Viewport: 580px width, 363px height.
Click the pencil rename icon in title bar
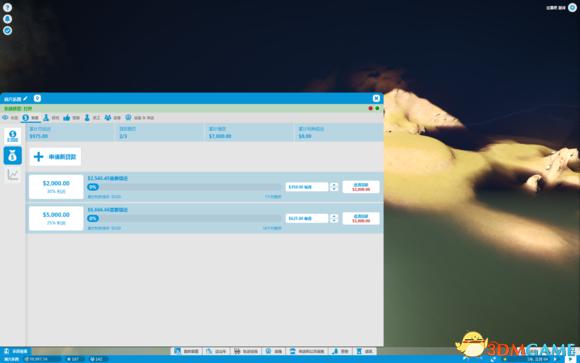pos(25,99)
